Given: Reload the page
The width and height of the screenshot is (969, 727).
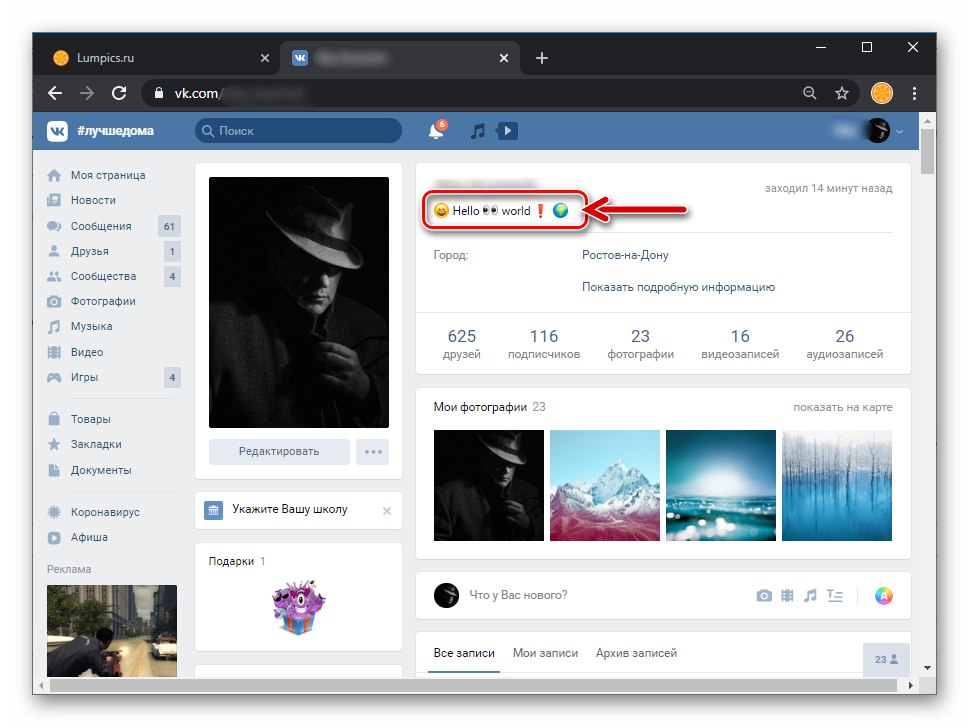Looking at the screenshot, I should pyautogui.click(x=119, y=93).
